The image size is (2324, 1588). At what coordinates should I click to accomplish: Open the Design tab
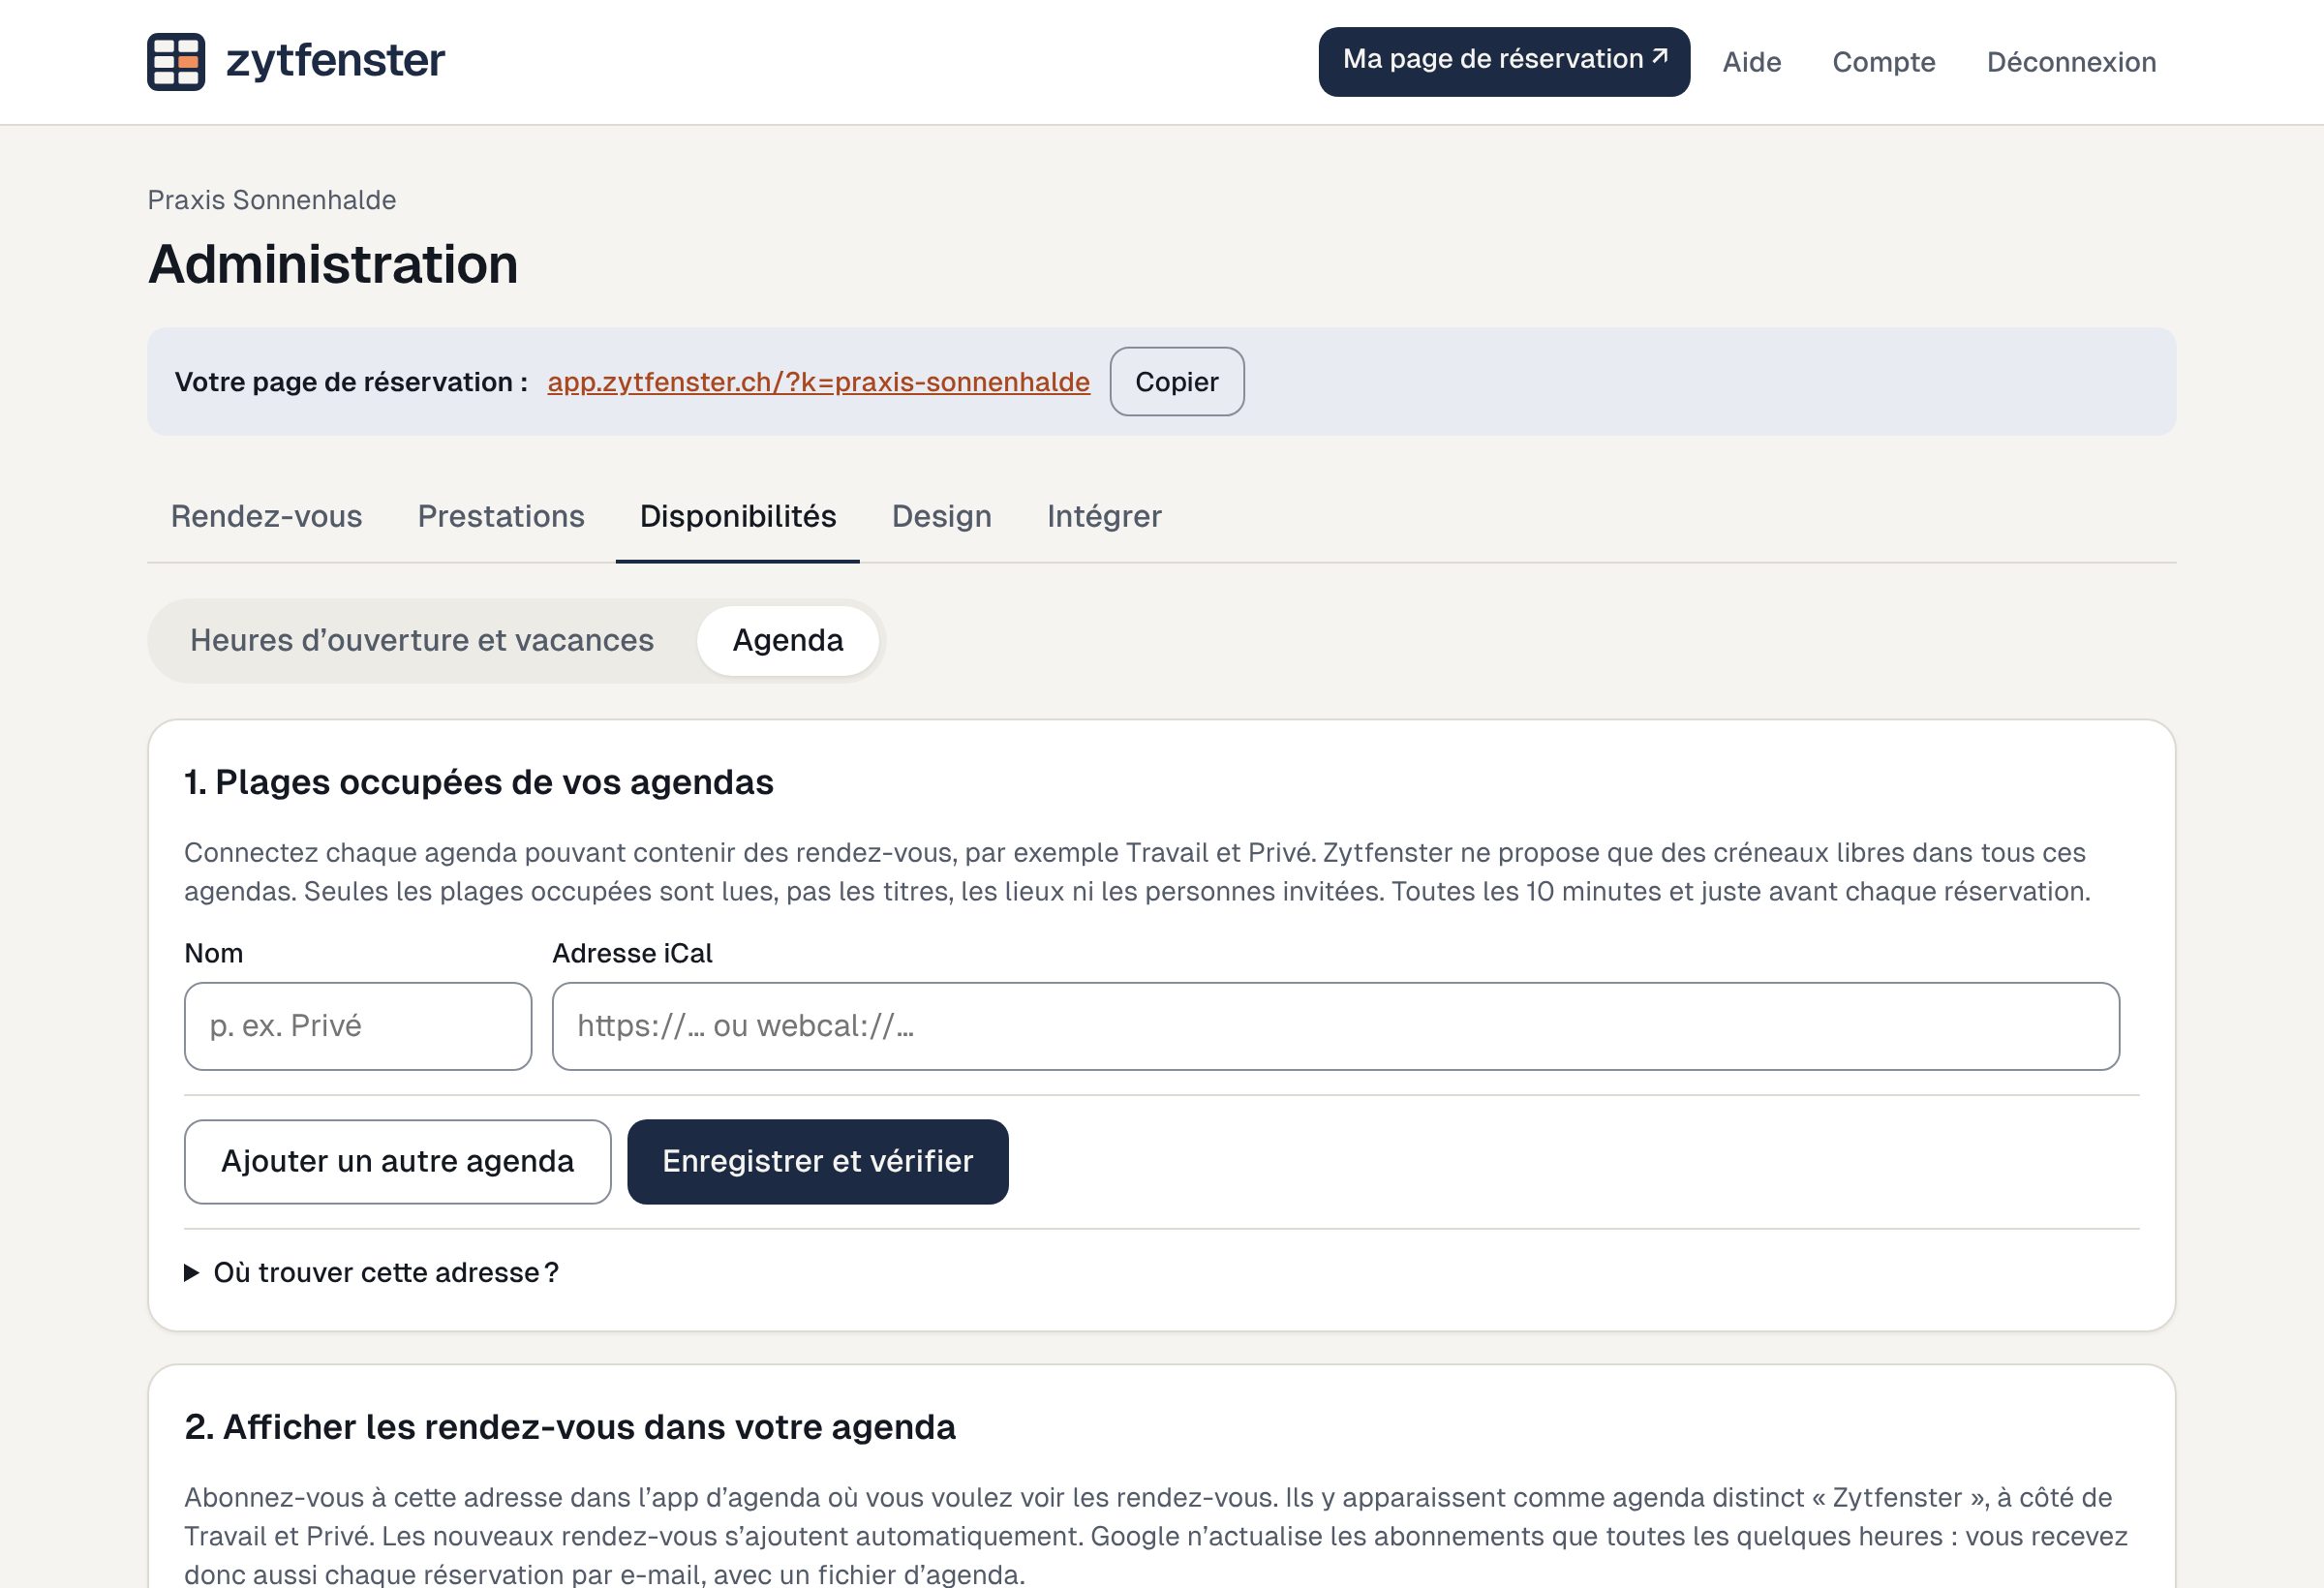coord(942,516)
